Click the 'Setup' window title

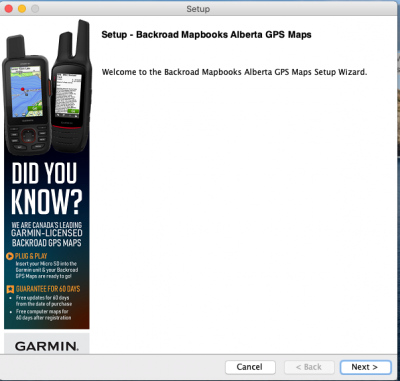coord(198,9)
